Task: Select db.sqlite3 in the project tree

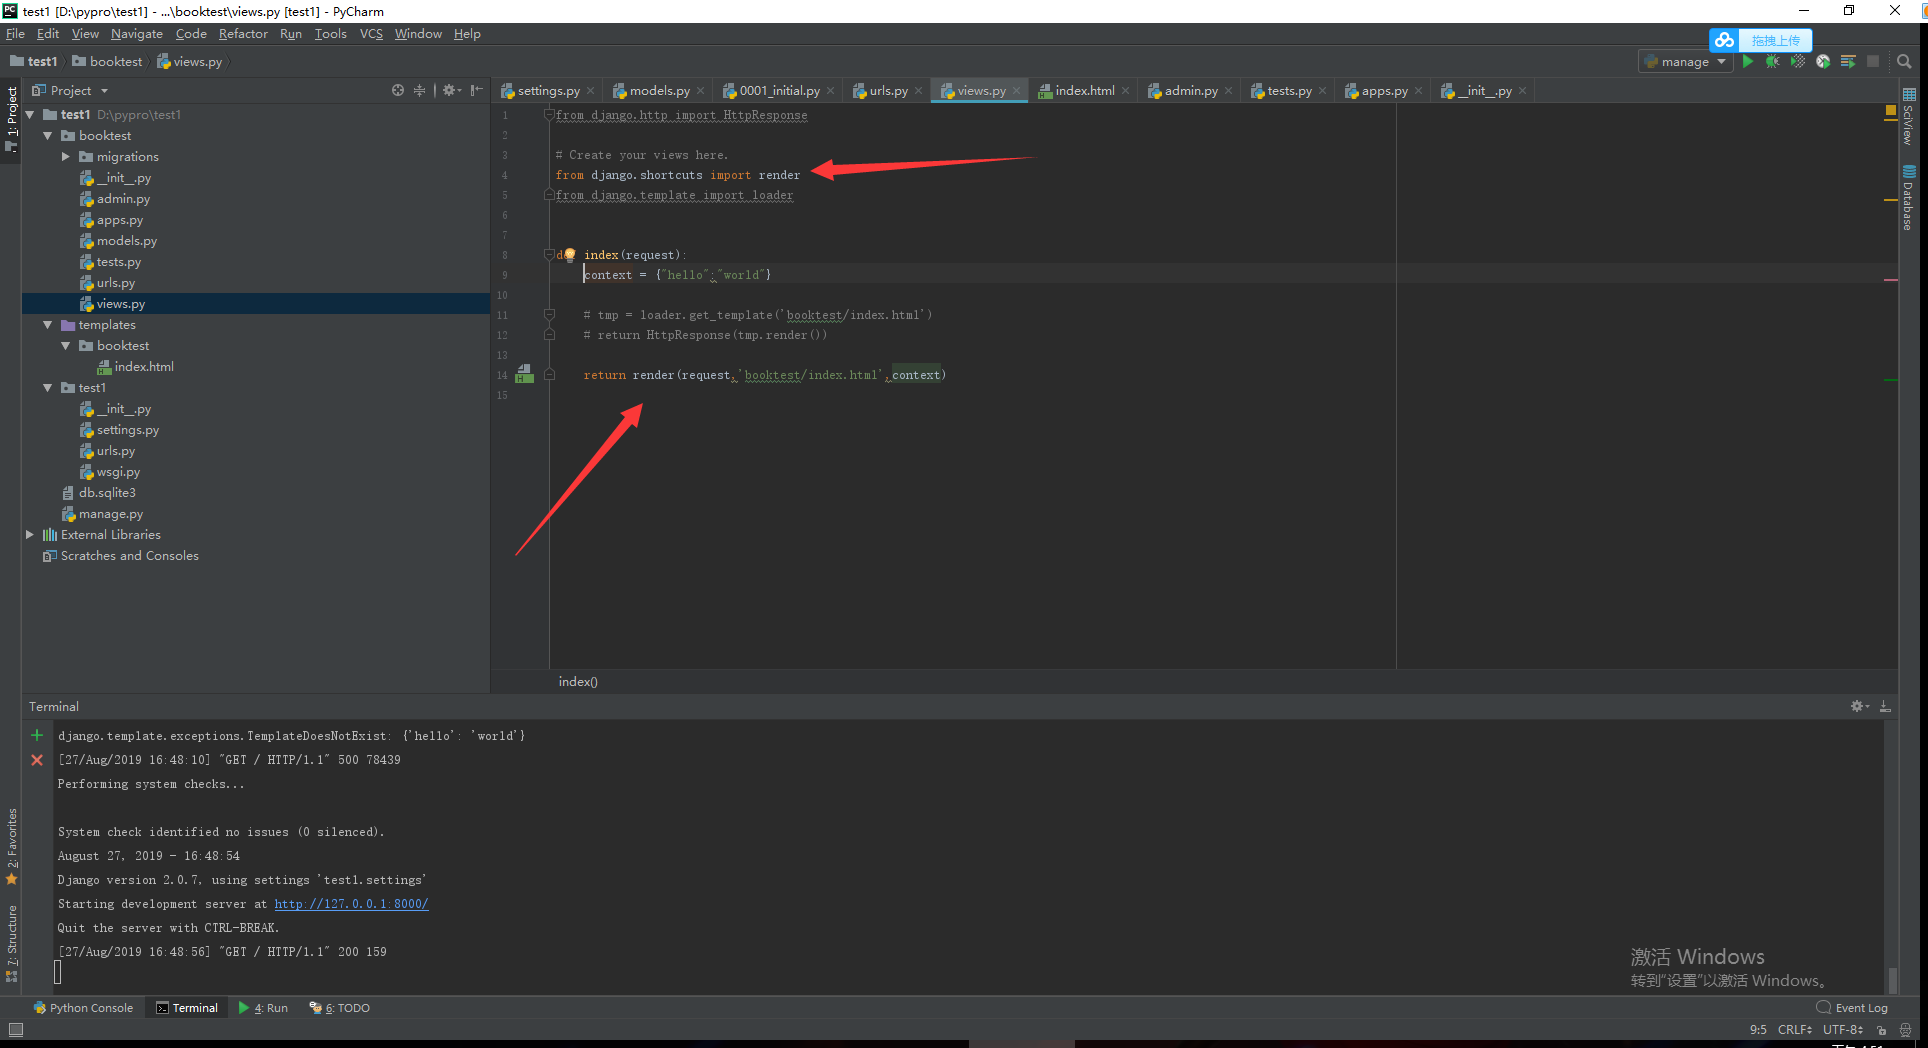Action: tap(107, 493)
